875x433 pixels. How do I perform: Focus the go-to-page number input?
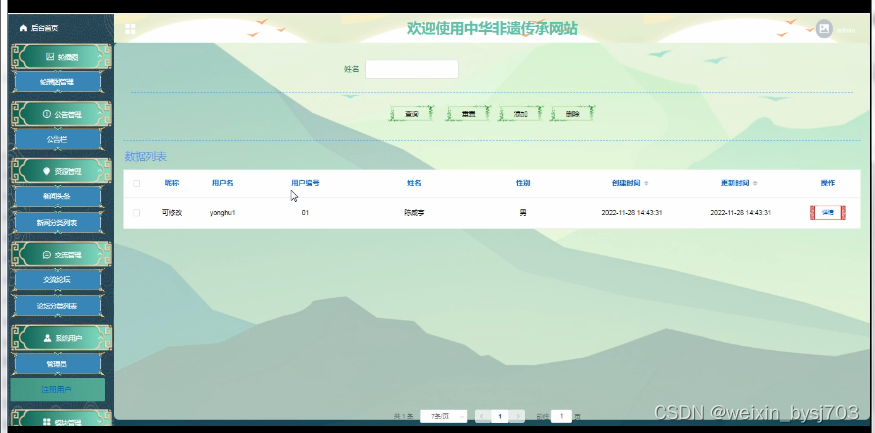pyautogui.click(x=561, y=416)
